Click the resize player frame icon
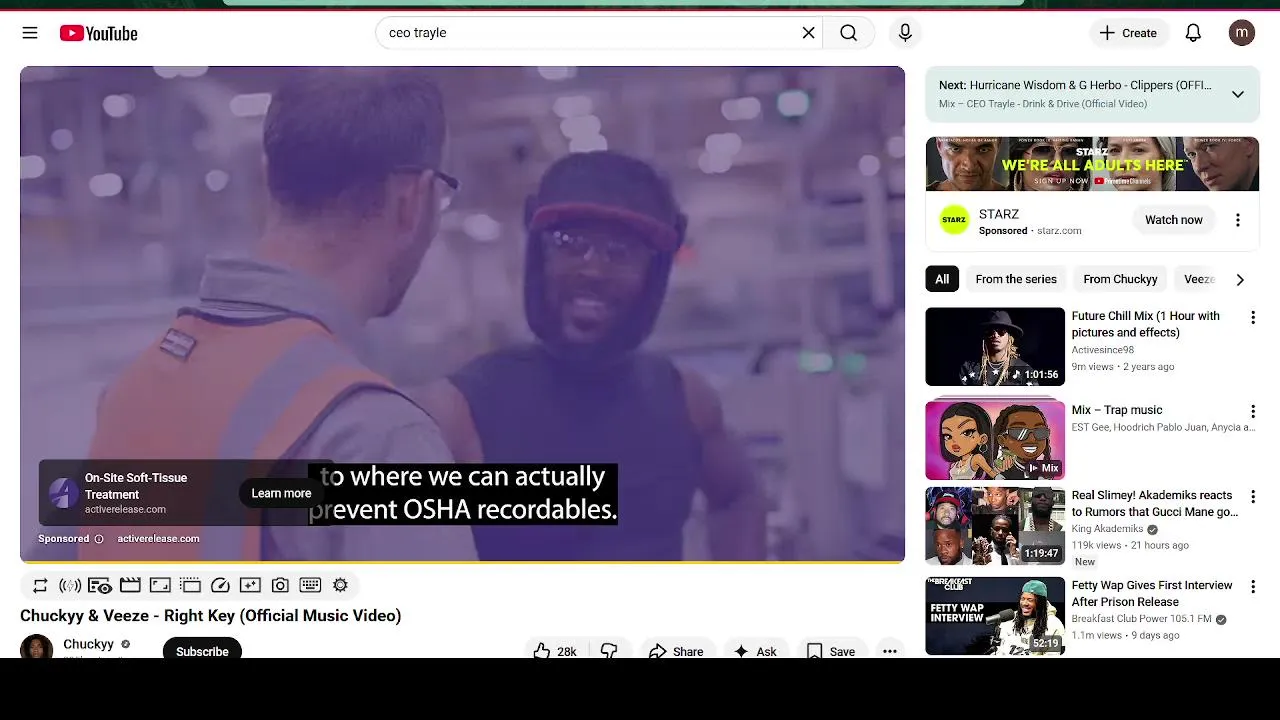Screen dimensions: 1280x720 [x=160, y=585]
